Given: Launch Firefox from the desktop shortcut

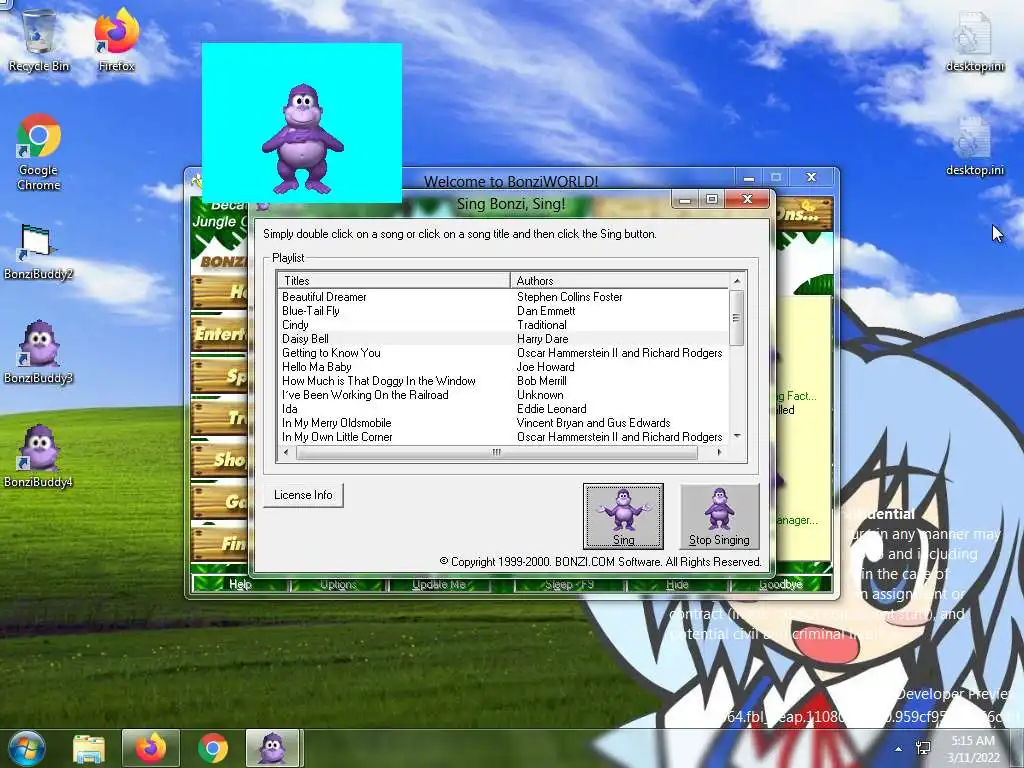Looking at the screenshot, I should [117, 40].
